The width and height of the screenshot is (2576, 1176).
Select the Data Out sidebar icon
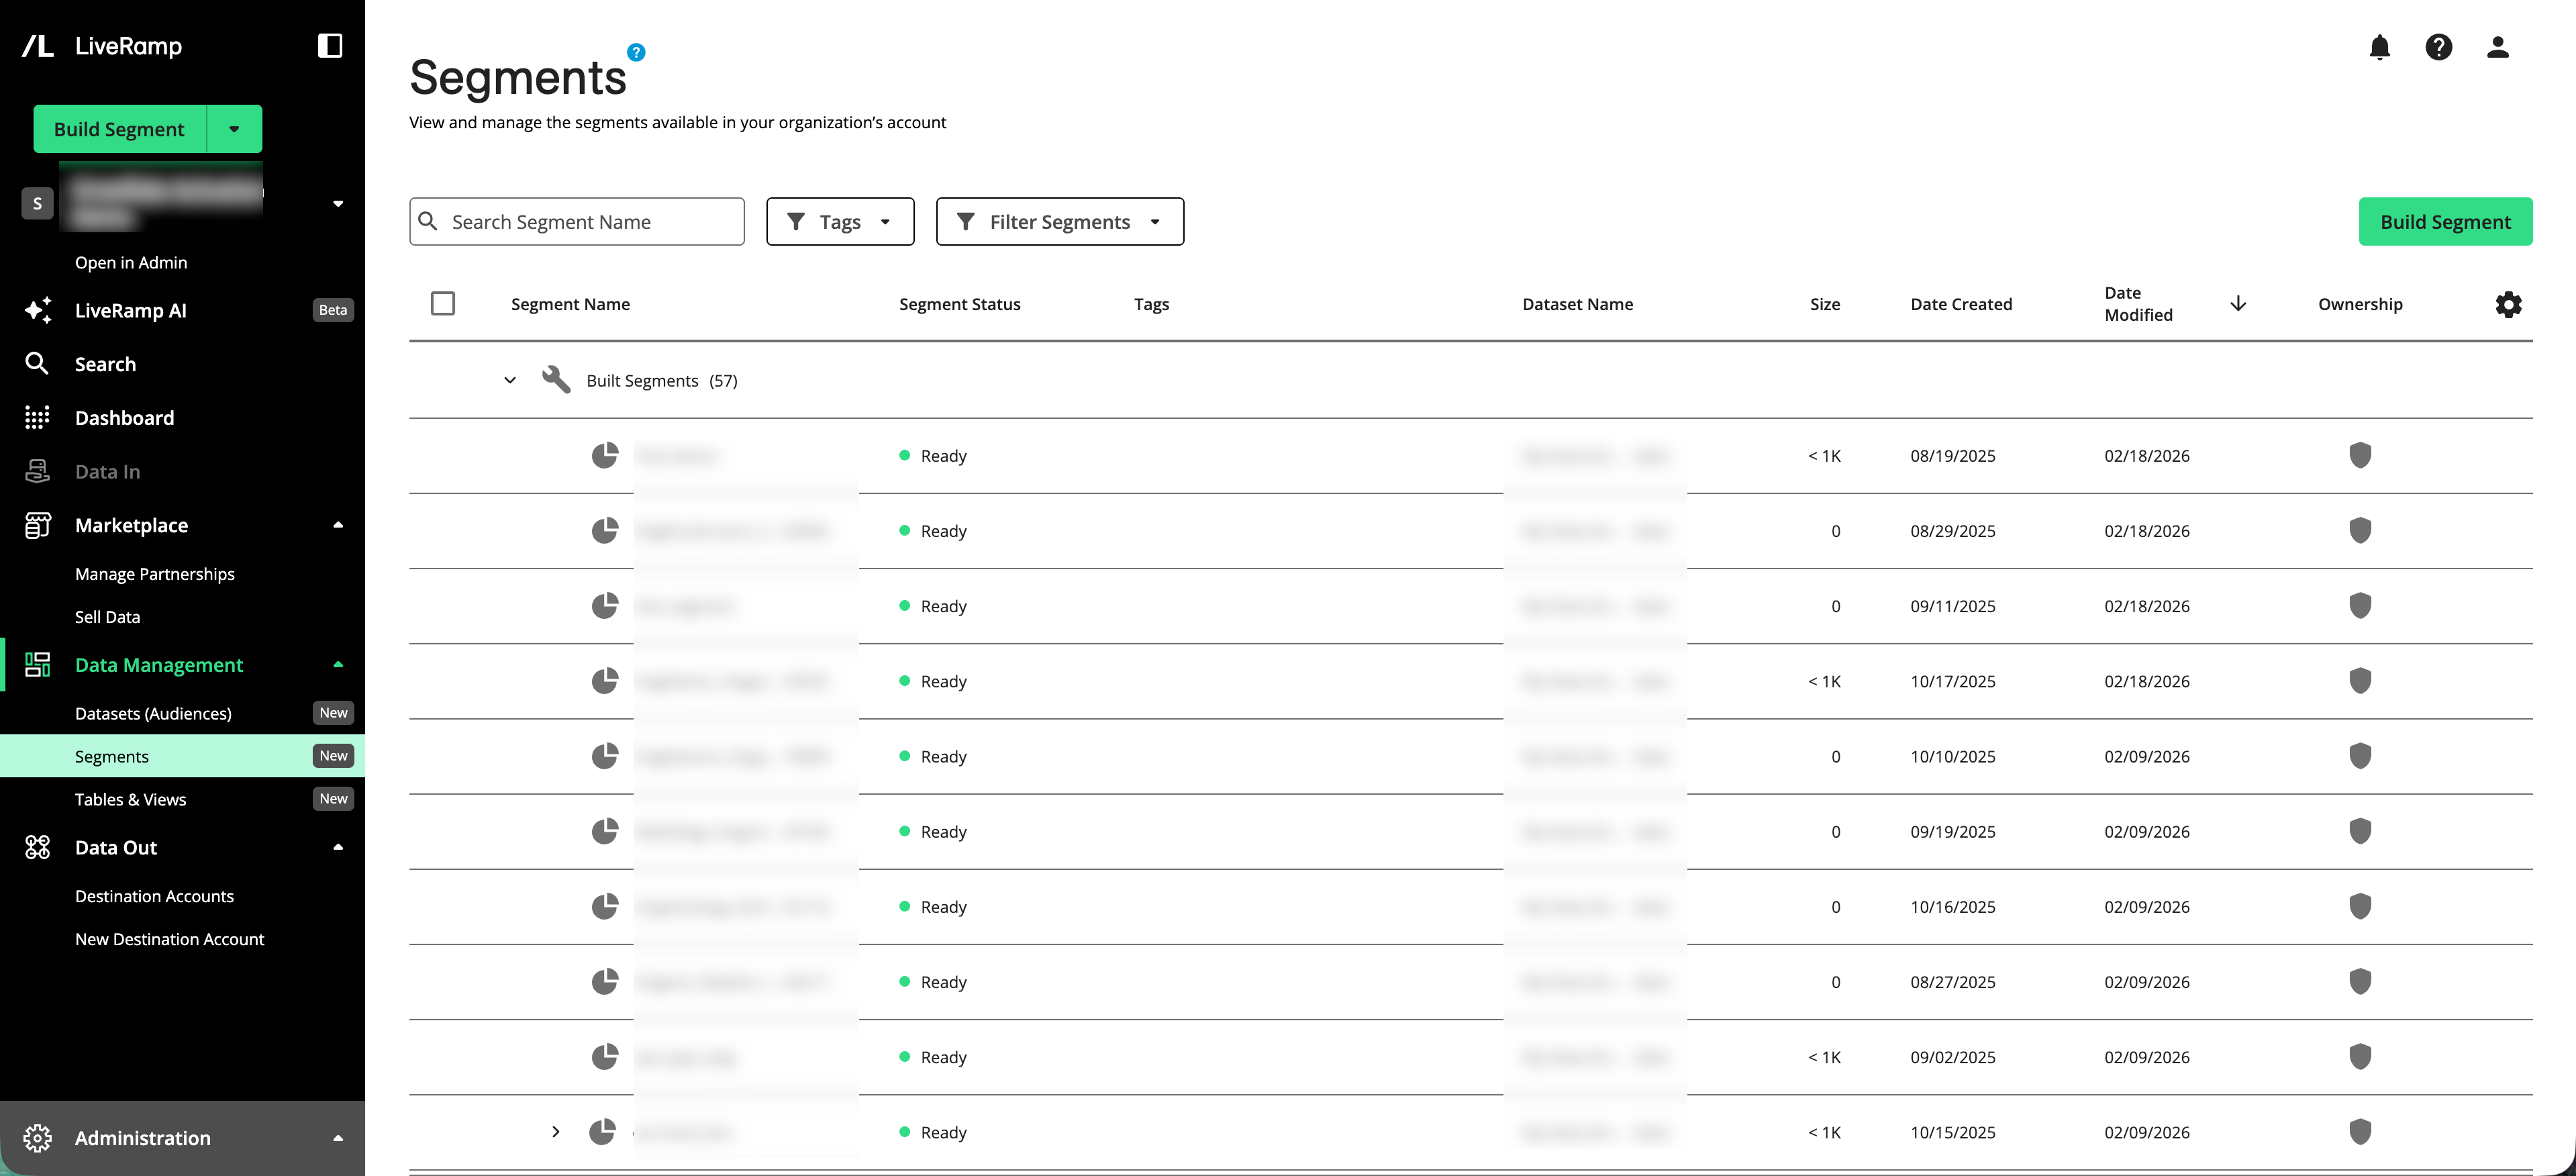[x=37, y=847]
